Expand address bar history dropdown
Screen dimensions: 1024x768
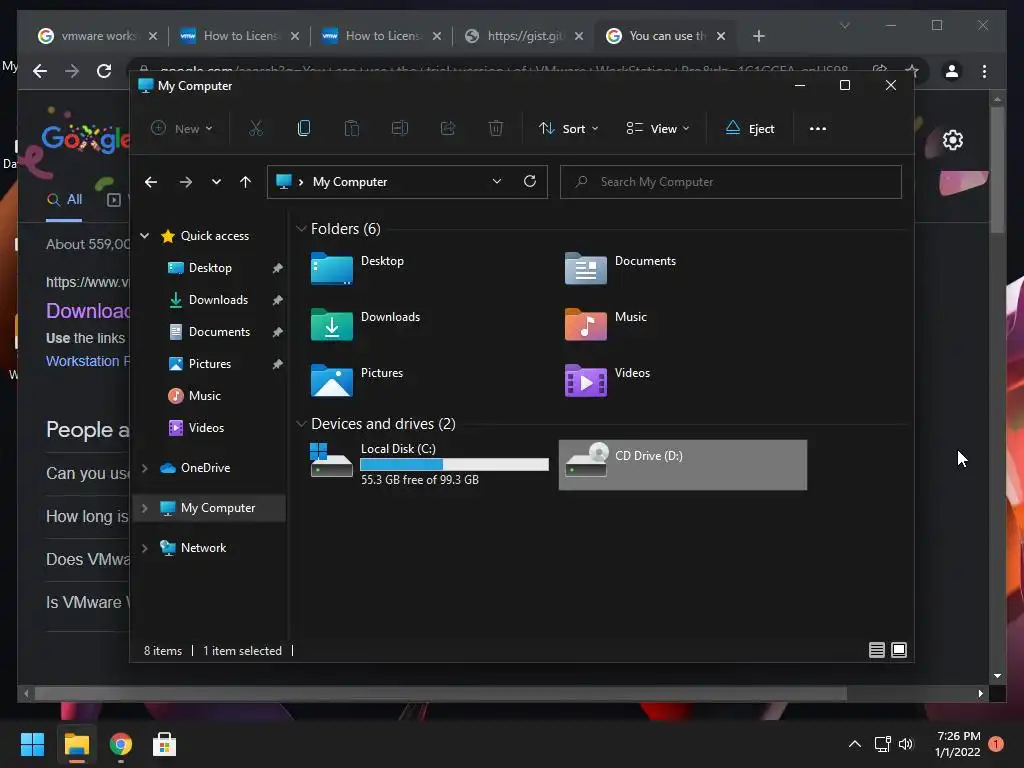pyautogui.click(x=497, y=182)
